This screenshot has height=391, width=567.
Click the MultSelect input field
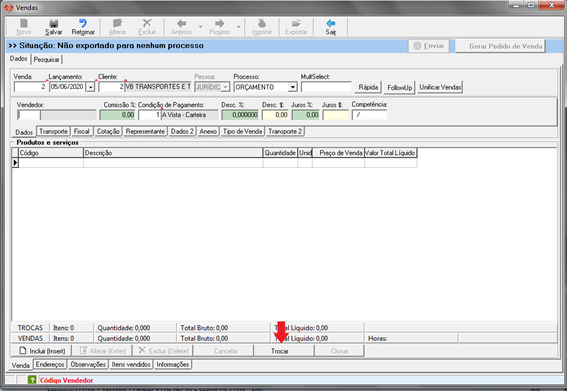click(326, 87)
